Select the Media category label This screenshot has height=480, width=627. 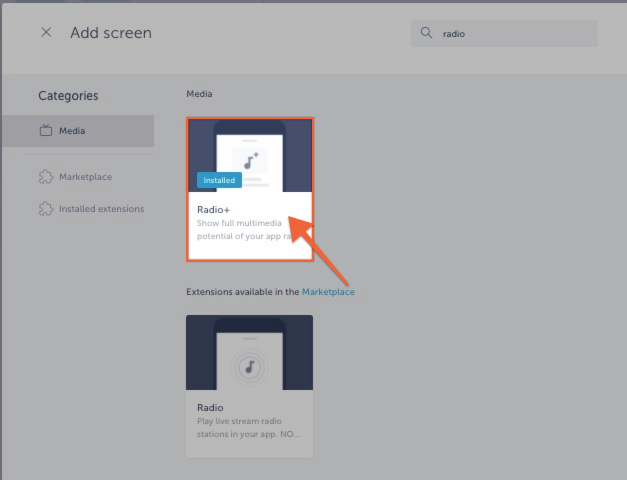[72, 131]
